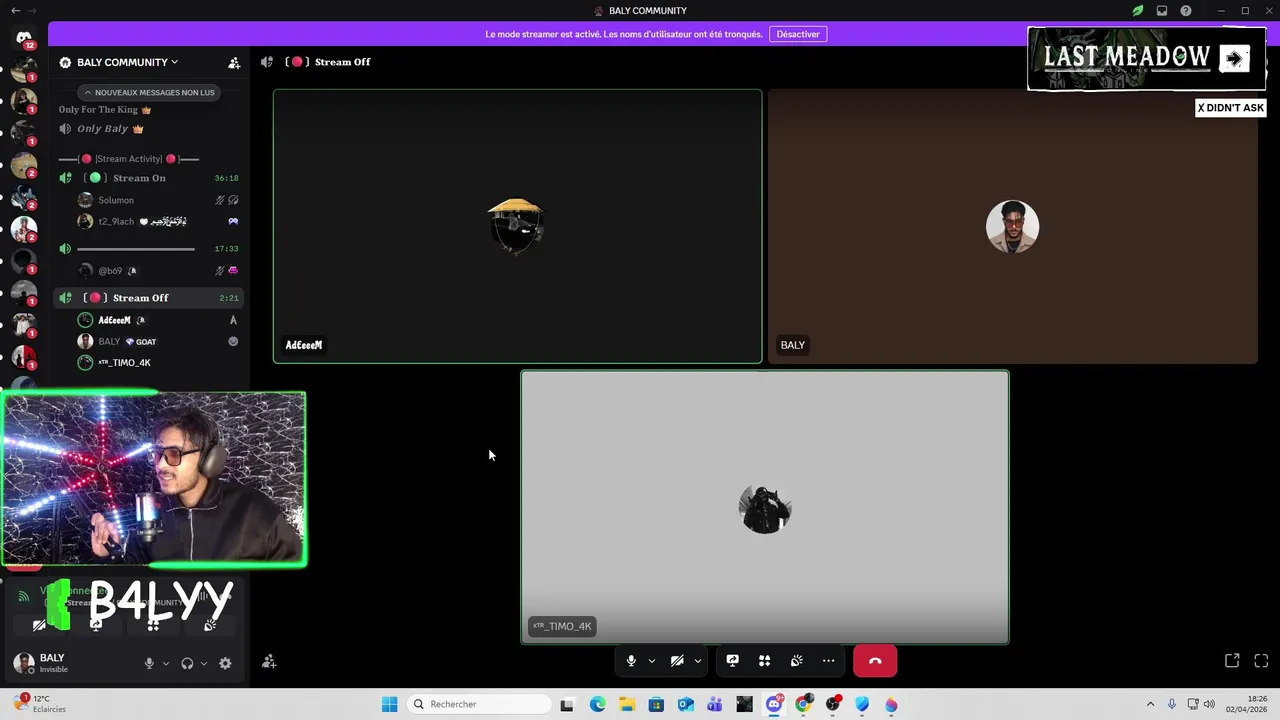Click Désactiver to turn off streamer mode
This screenshot has width=1280, height=720.
click(798, 34)
